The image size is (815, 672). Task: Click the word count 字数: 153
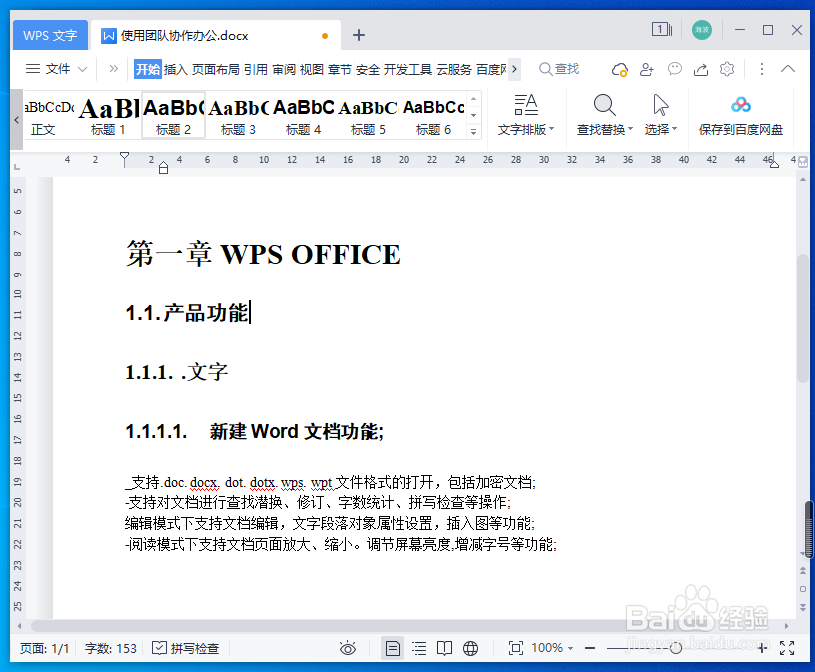pyautogui.click(x=111, y=648)
